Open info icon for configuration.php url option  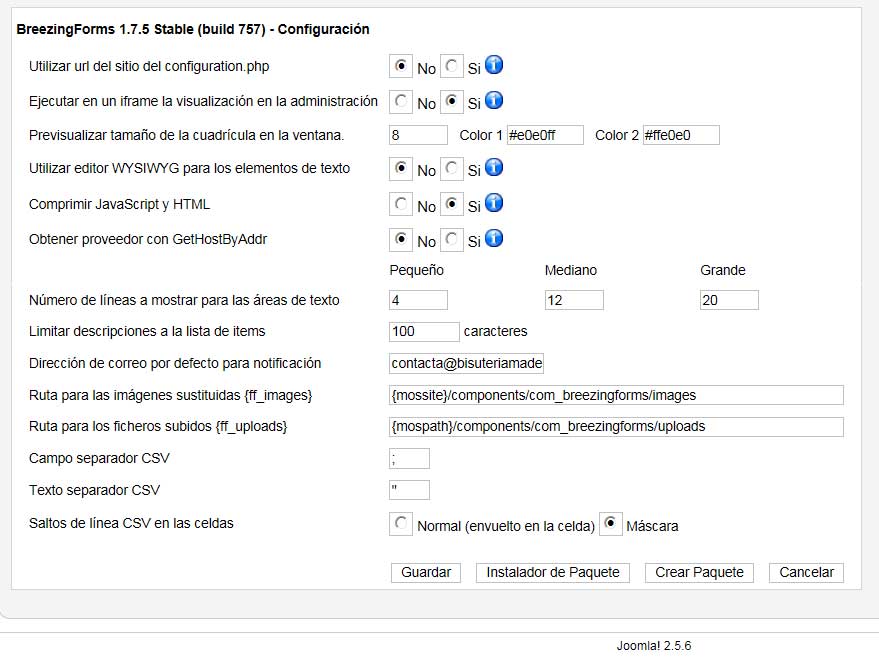(494, 65)
